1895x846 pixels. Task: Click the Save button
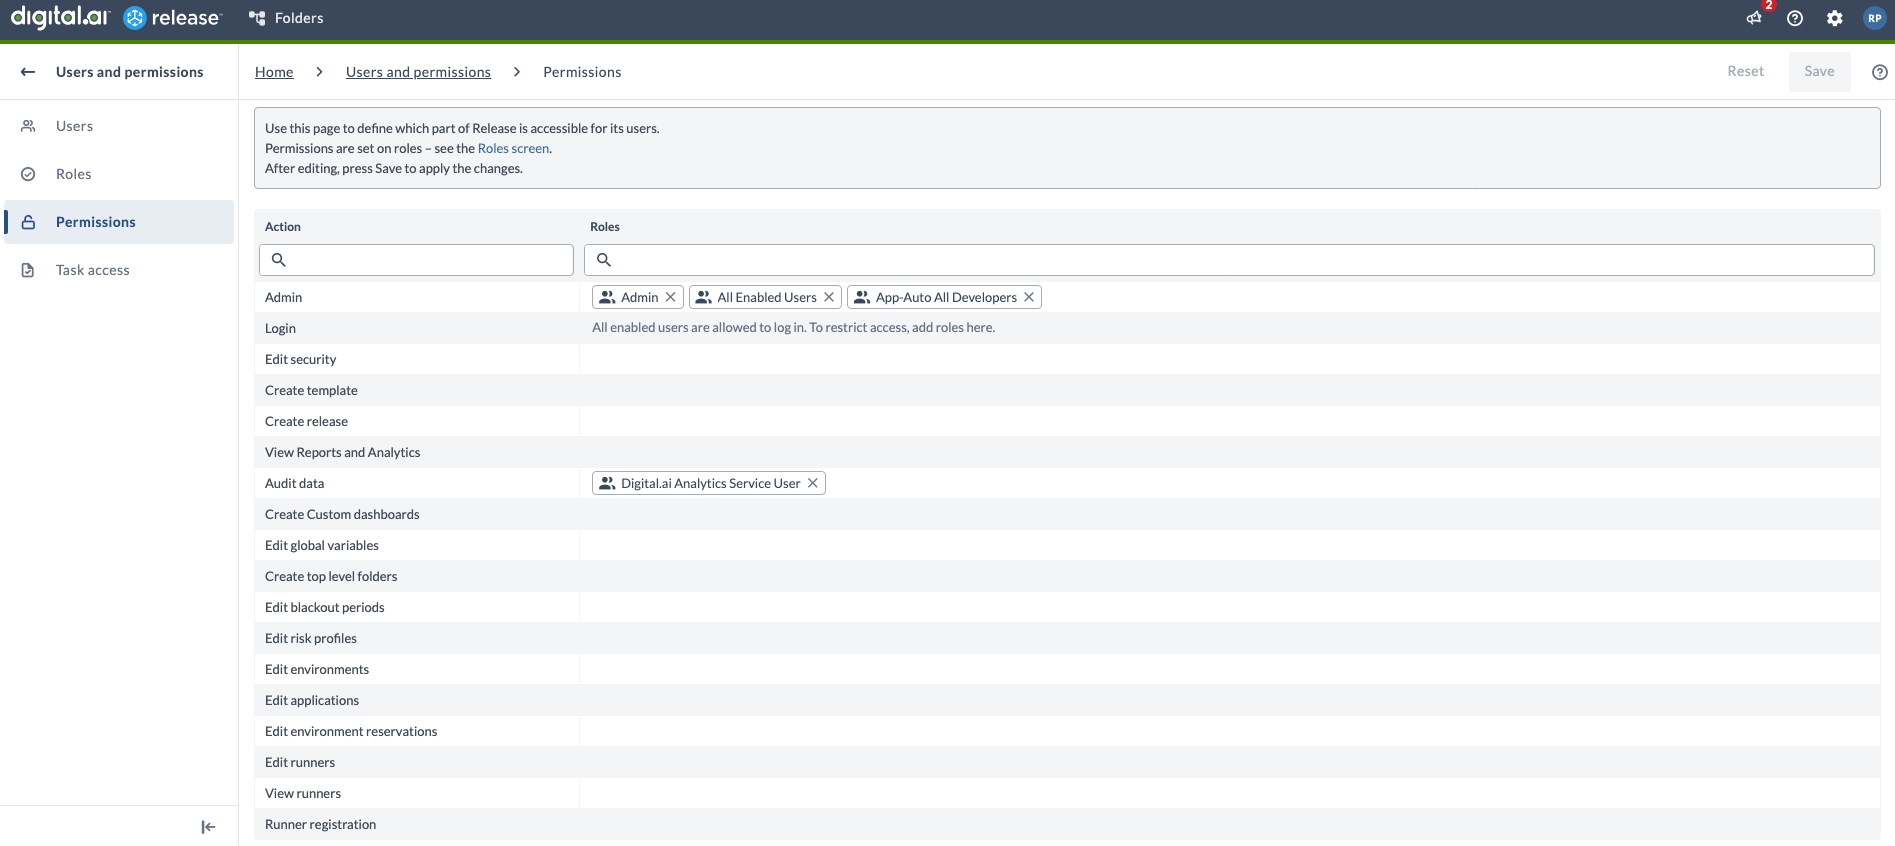1819,71
